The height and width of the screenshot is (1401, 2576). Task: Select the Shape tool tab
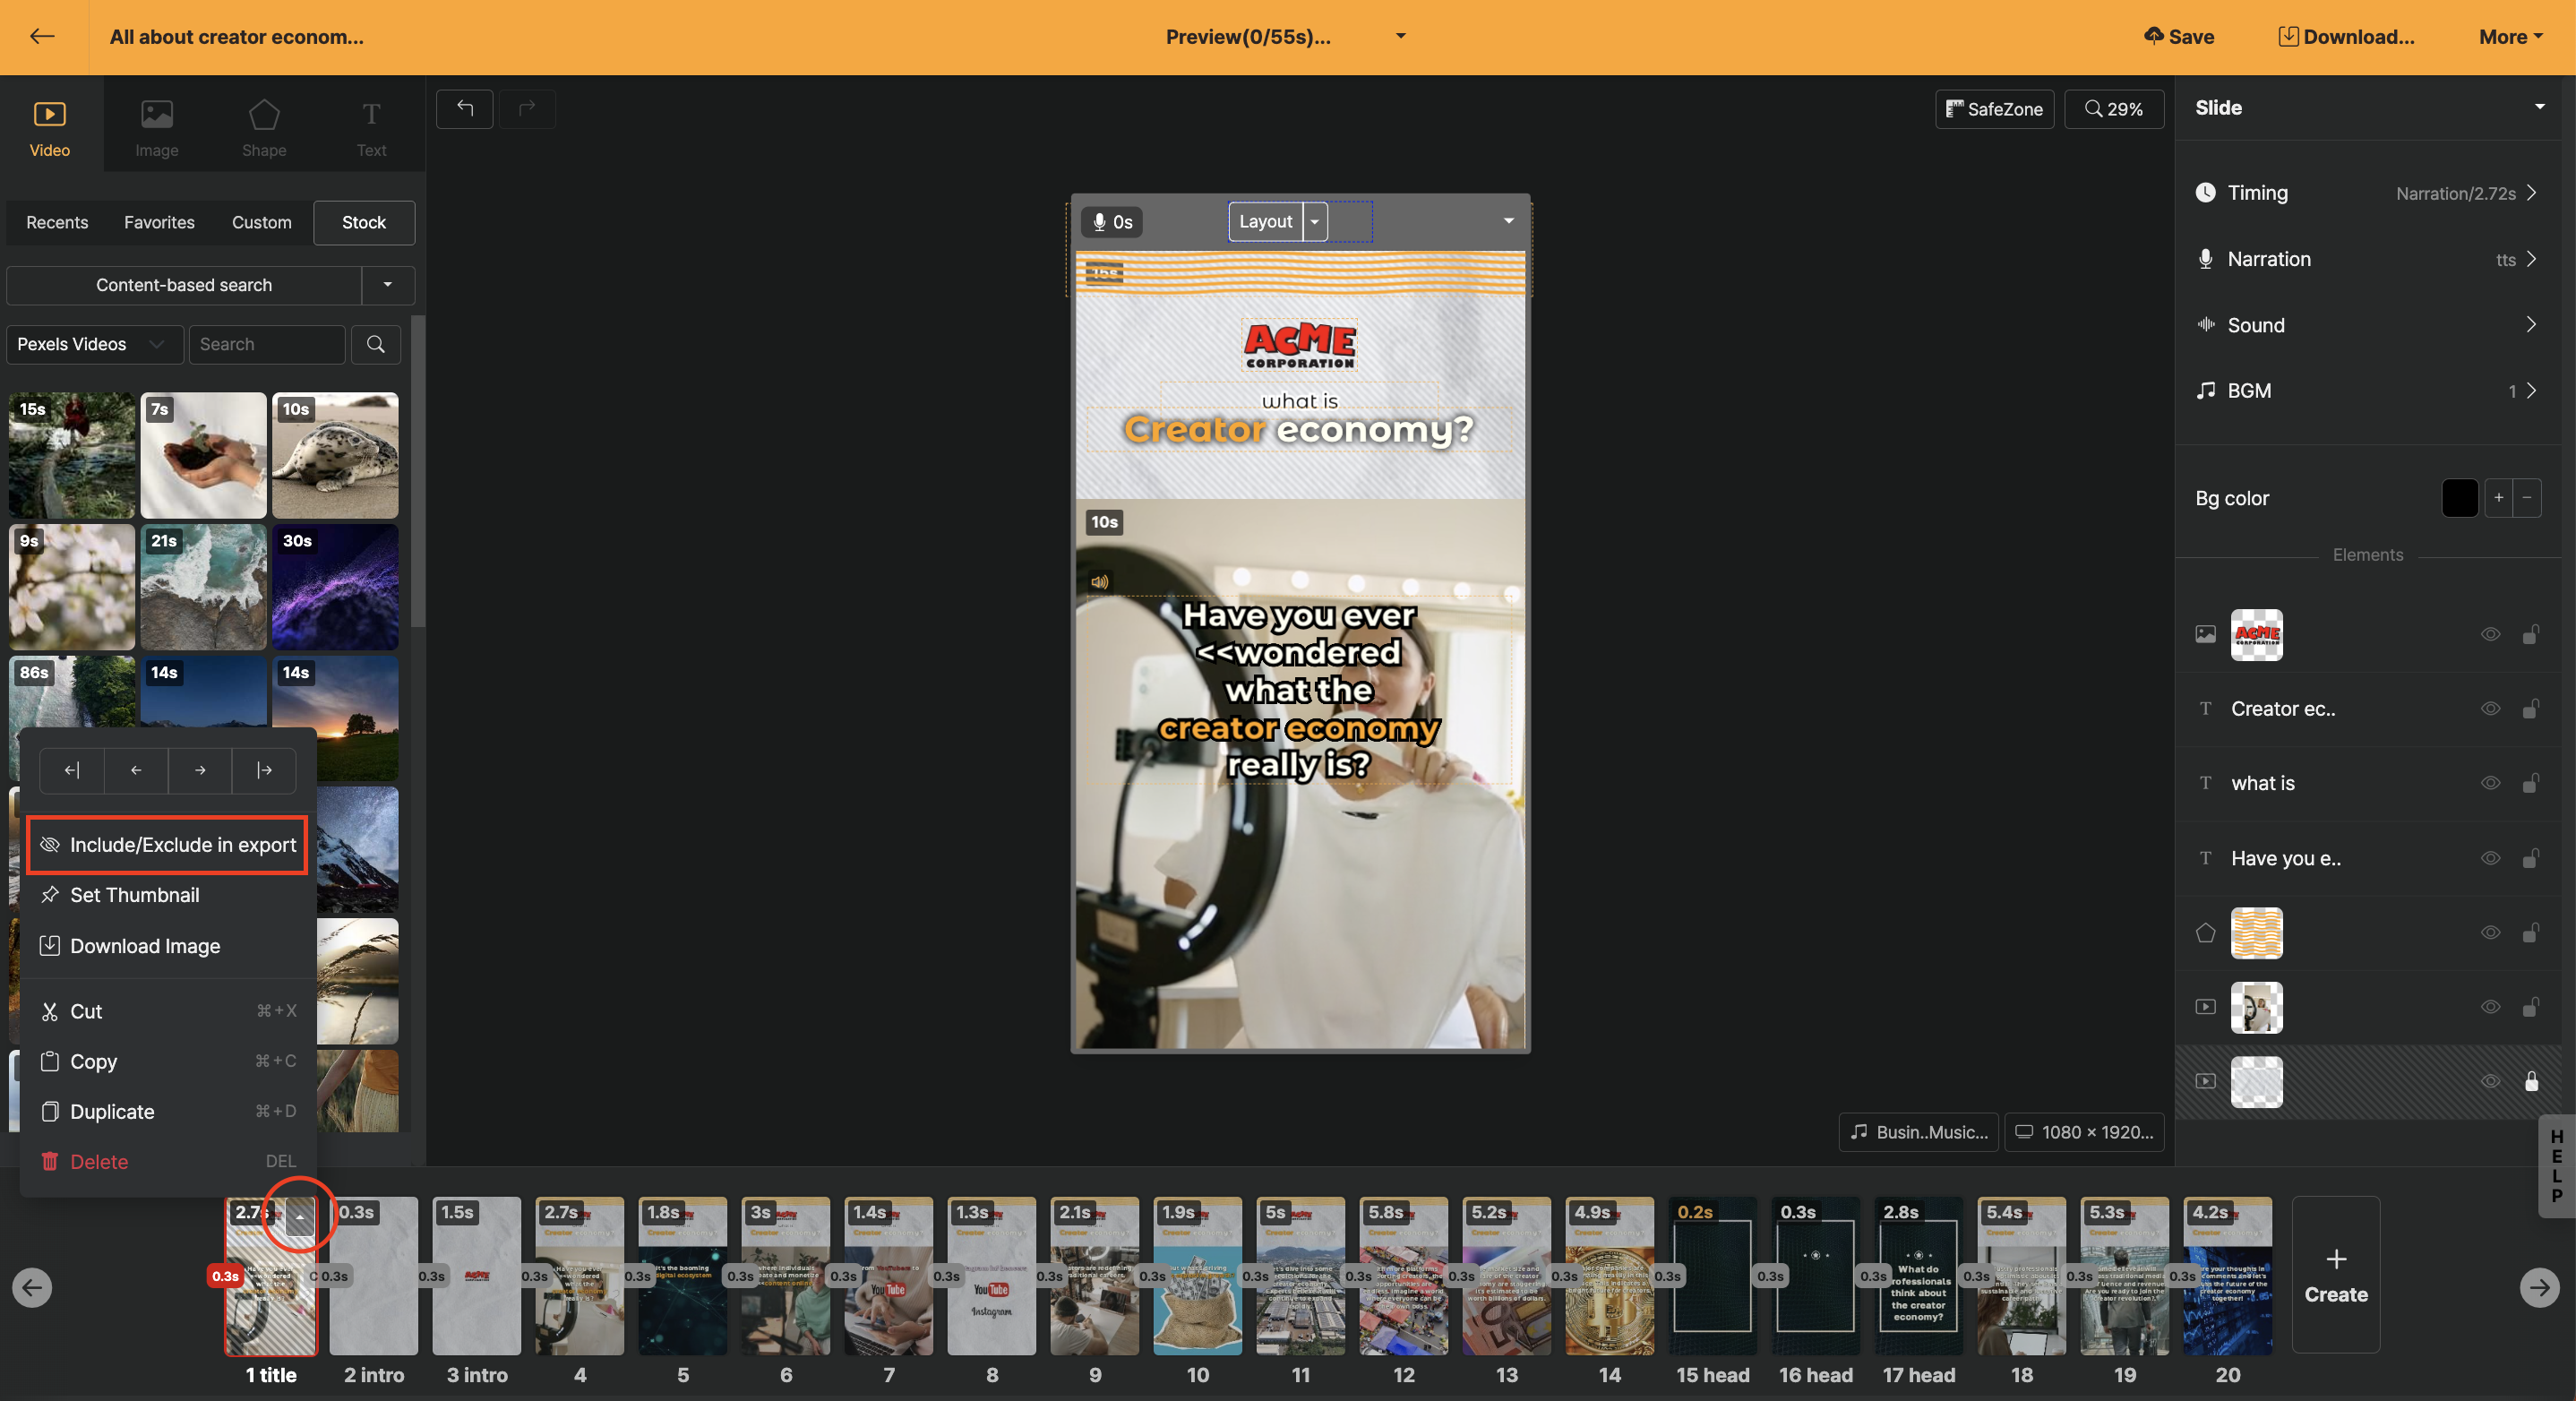[x=264, y=128]
